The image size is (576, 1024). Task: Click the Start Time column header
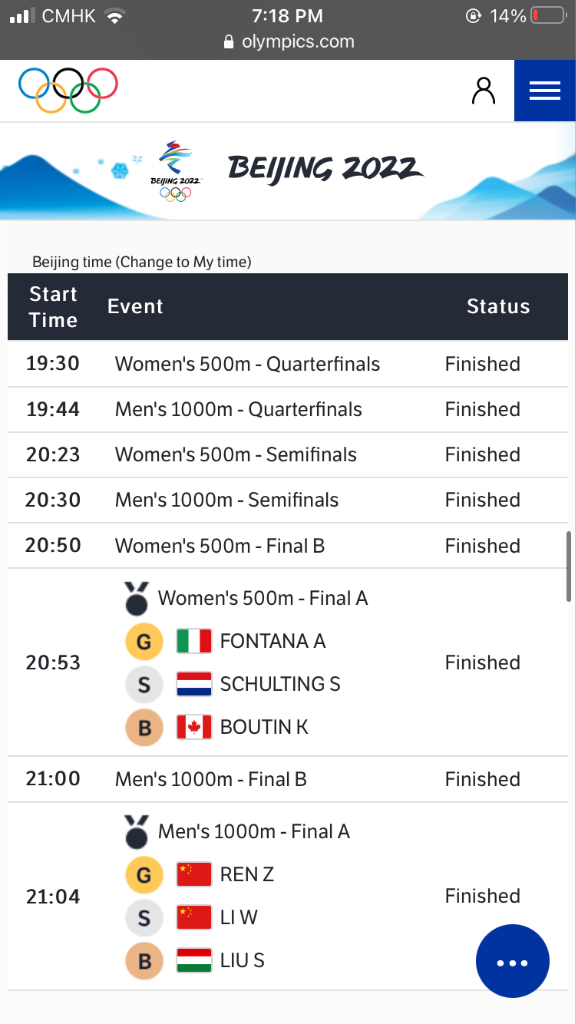coord(53,307)
